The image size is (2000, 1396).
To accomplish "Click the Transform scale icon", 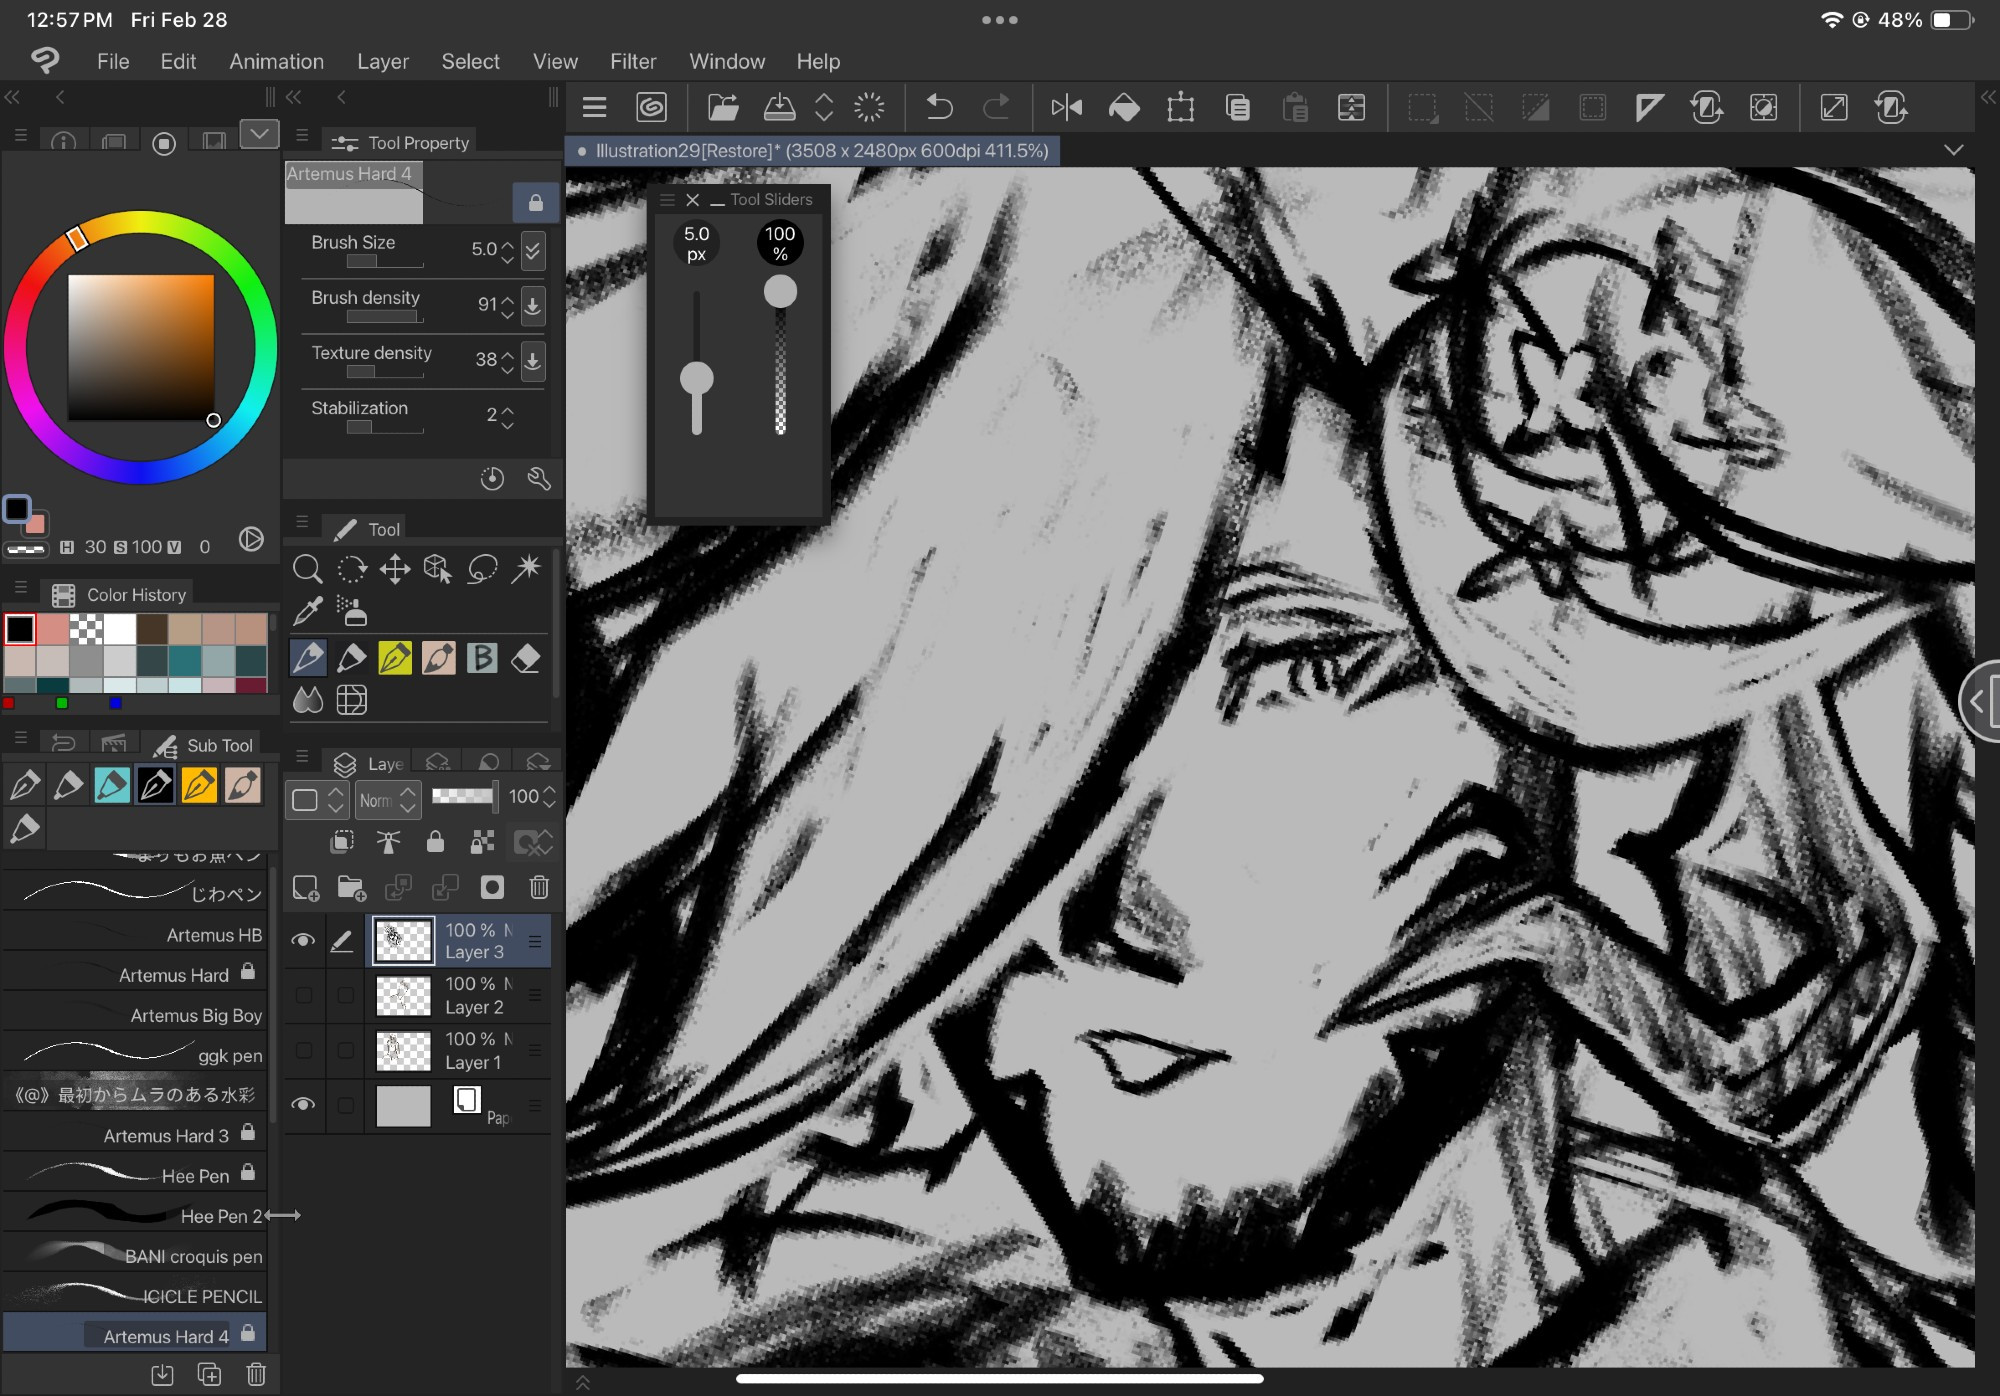I will pyautogui.click(x=1181, y=107).
